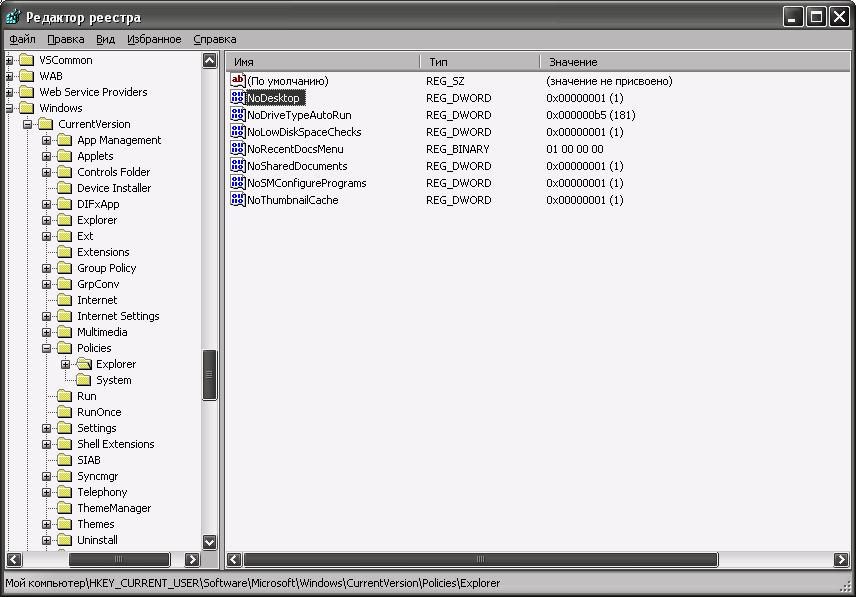Sort values by the Тип column header

tap(480, 62)
